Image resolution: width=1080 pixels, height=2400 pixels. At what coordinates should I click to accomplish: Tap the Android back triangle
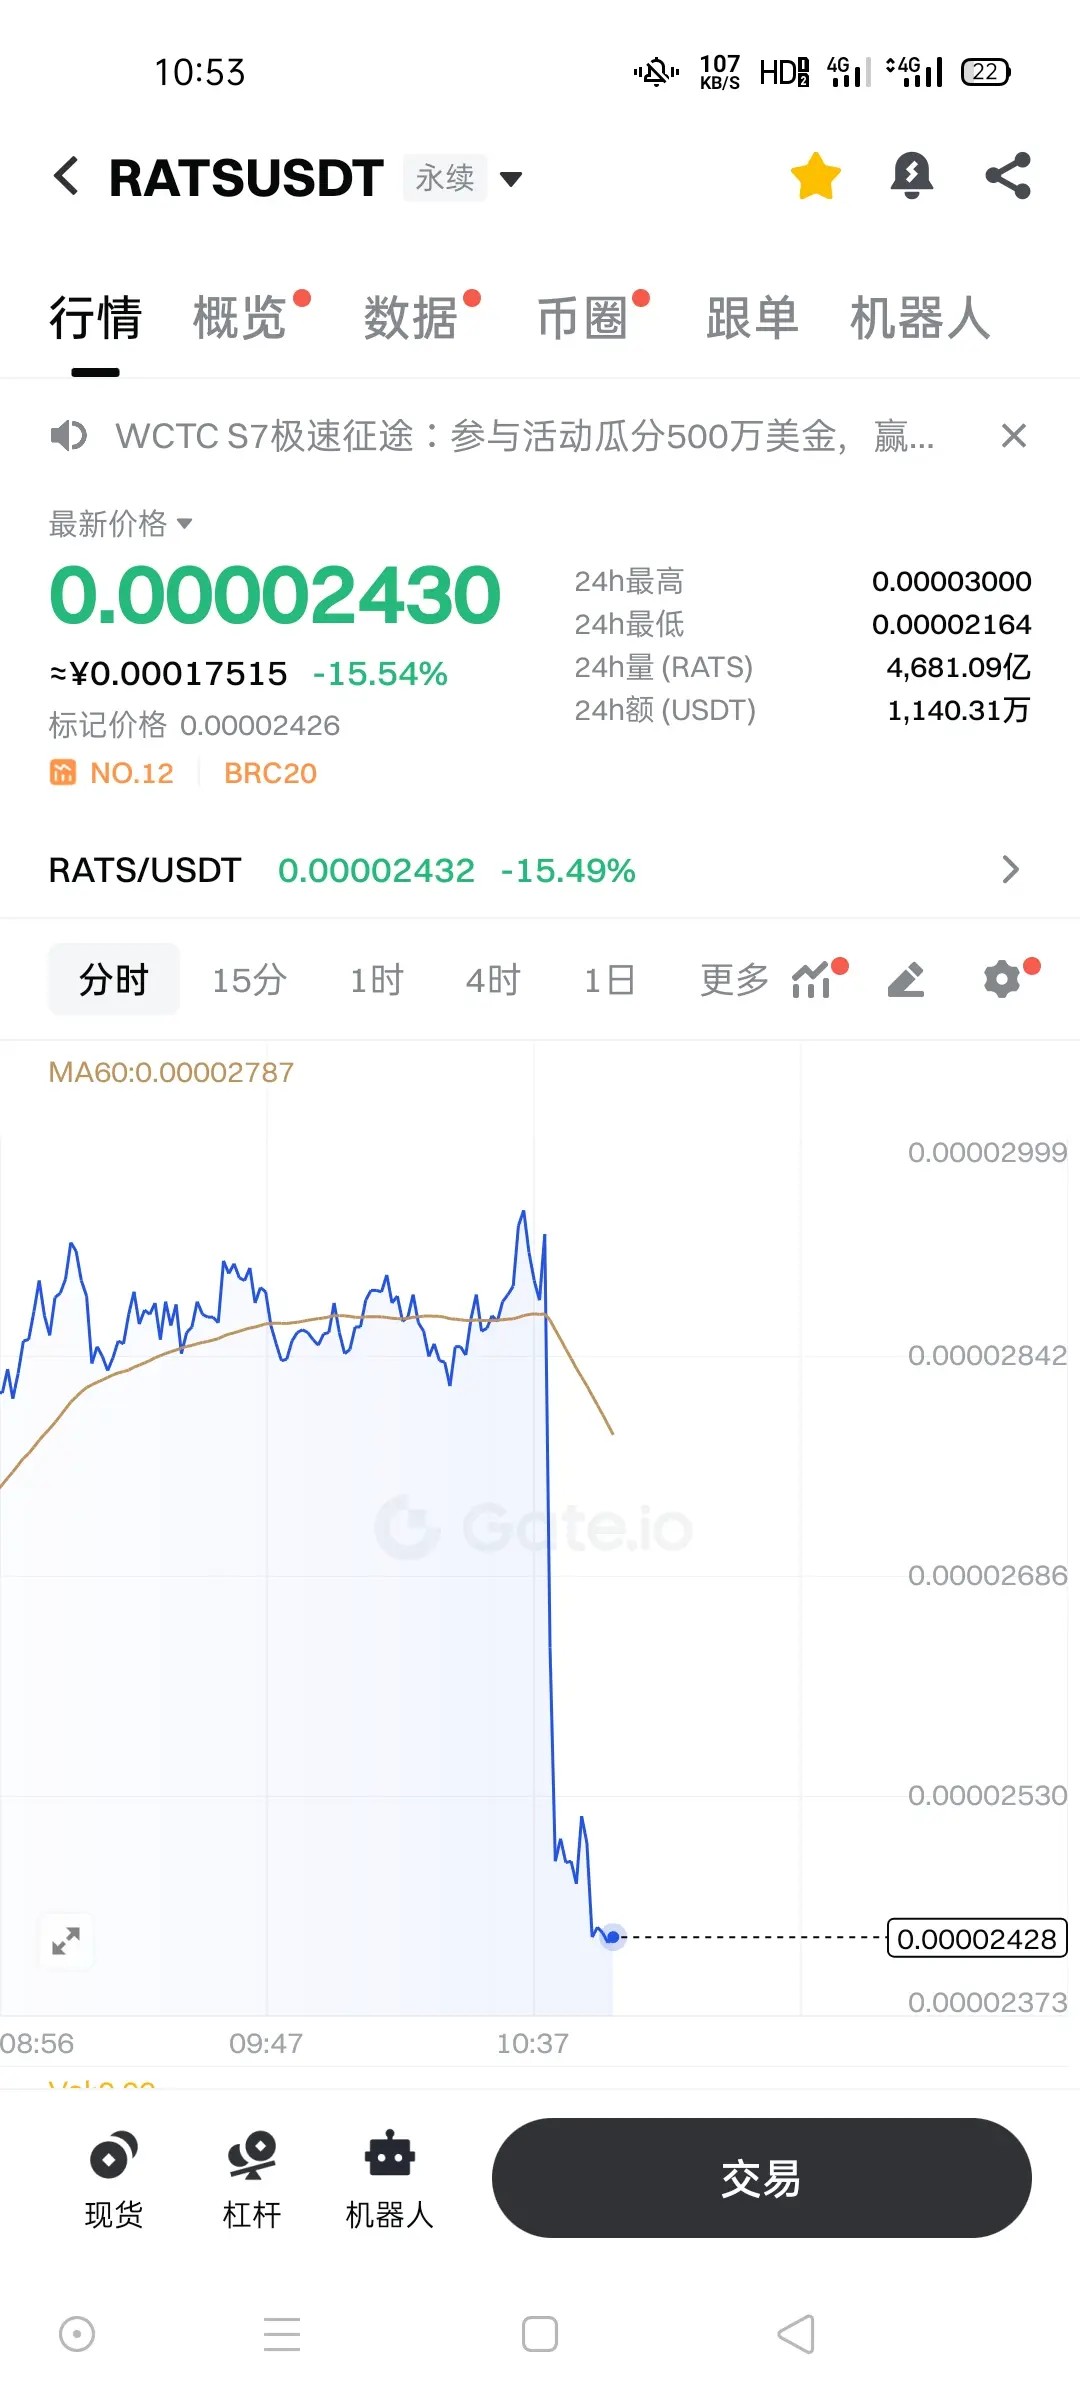[797, 2335]
